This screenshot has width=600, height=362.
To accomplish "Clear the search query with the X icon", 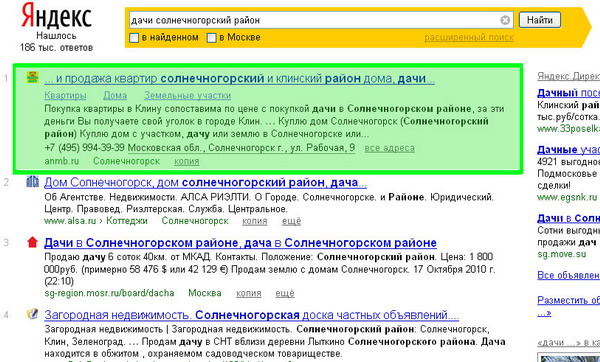I will [505, 20].
